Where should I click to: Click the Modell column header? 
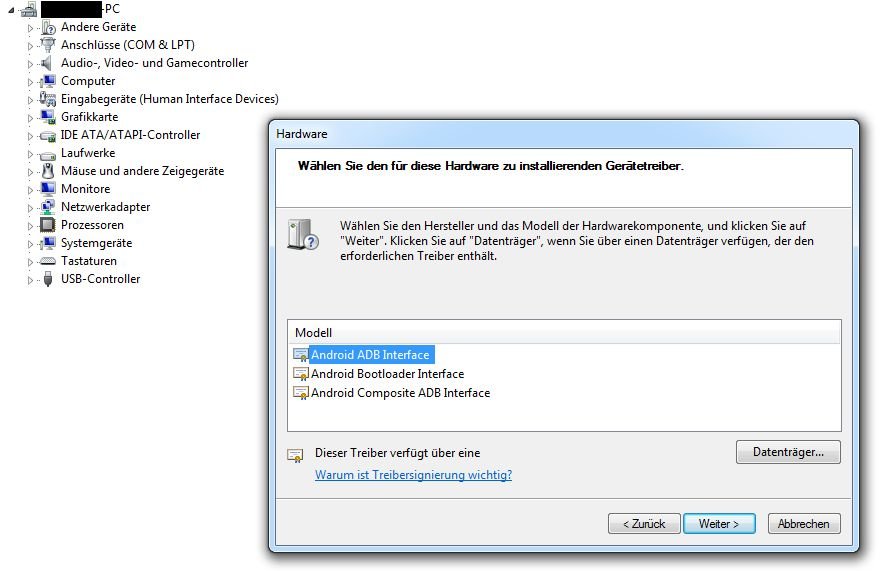tap(564, 332)
